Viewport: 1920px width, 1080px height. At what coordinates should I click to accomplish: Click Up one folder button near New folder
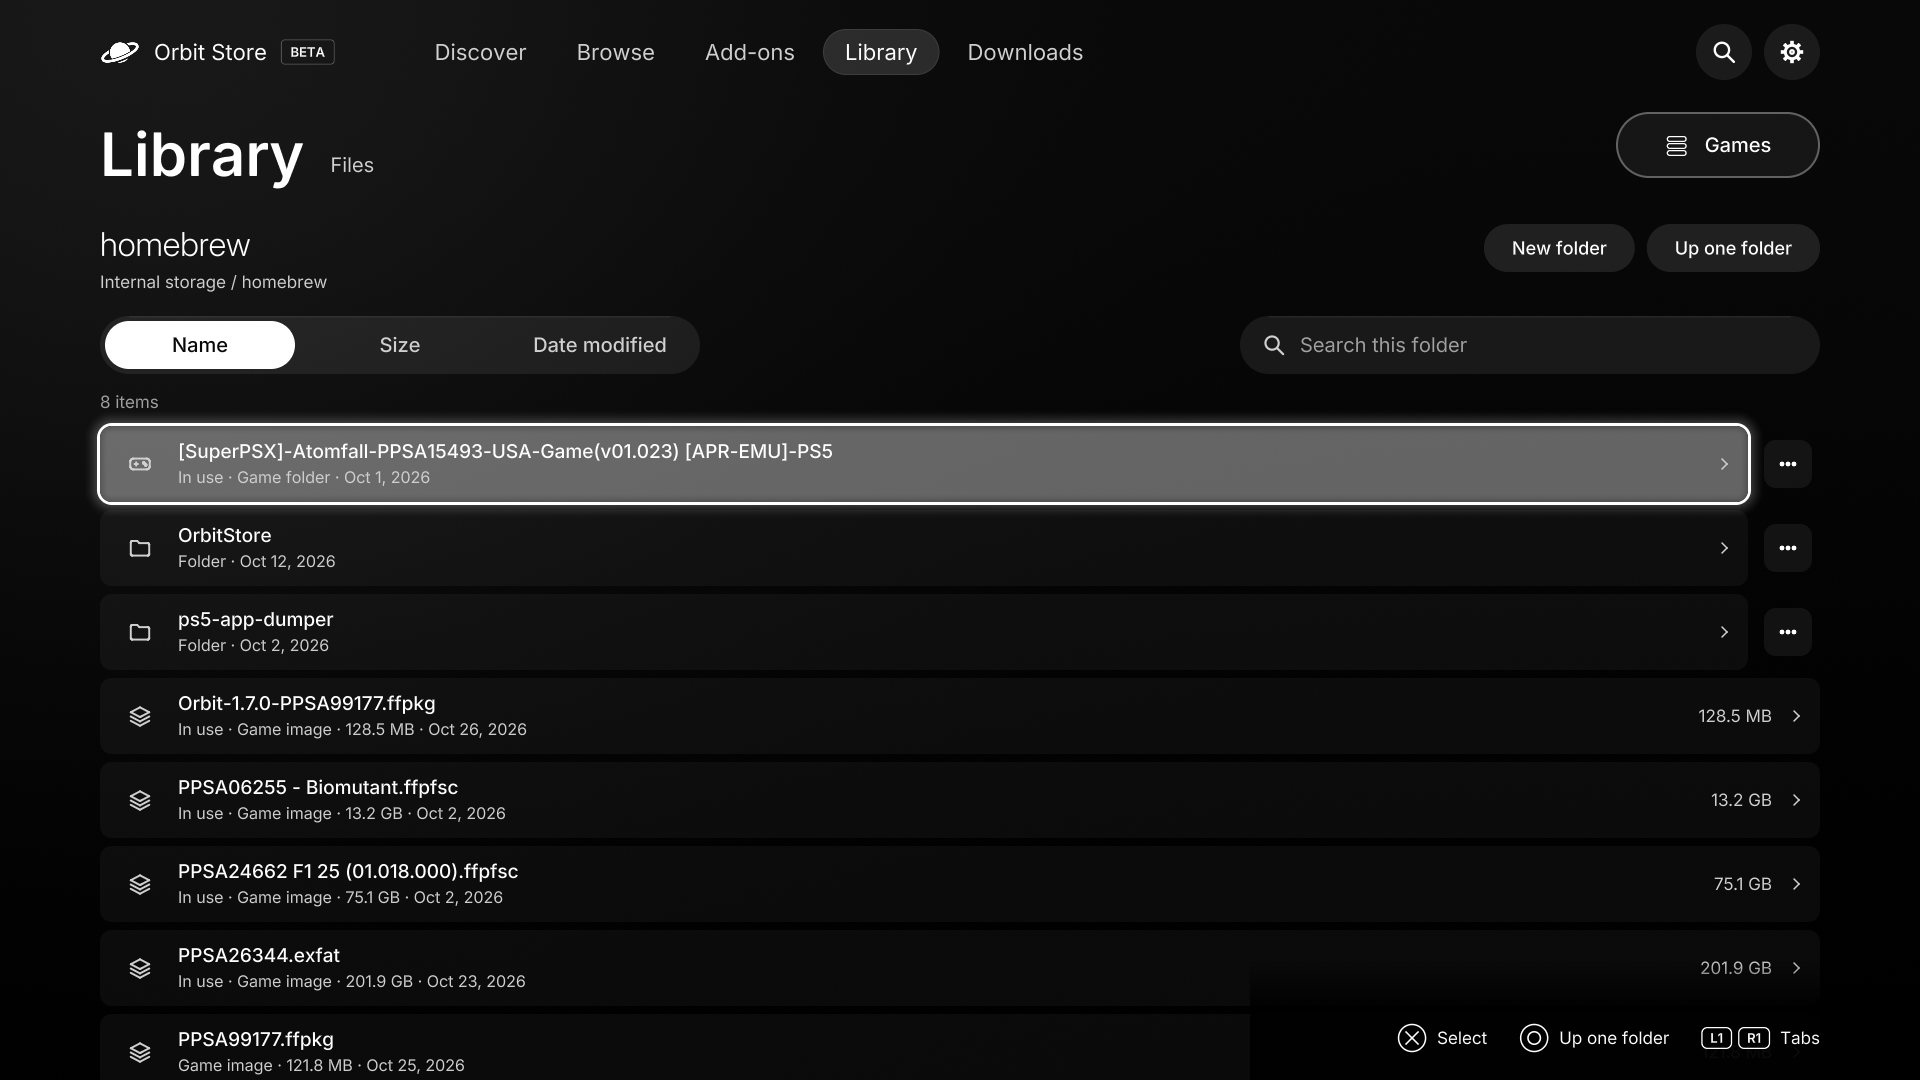tap(1733, 248)
